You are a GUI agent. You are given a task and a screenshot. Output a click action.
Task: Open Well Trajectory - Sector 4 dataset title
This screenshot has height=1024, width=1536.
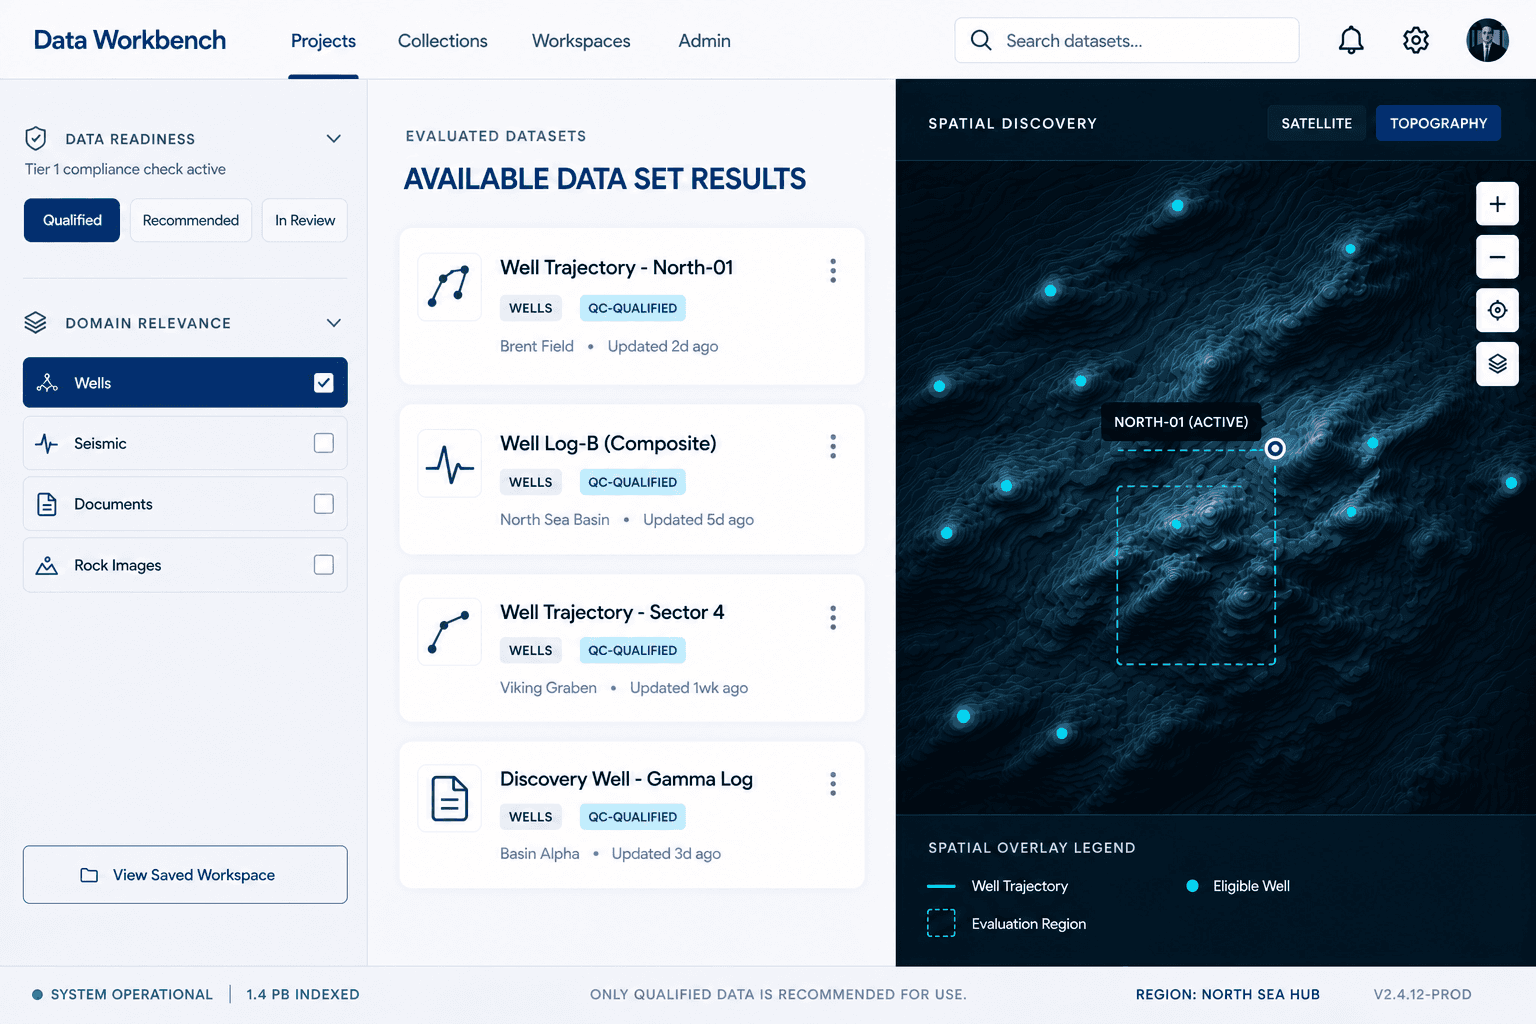[x=612, y=612]
